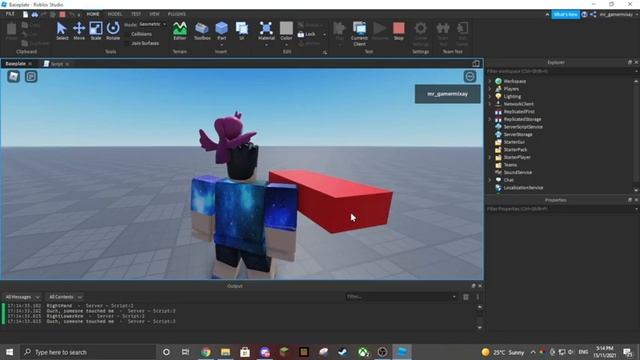The height and width of the screenshot is (360, 640).
Task: Click the new file icon in quick access bar
Action: 25,14
